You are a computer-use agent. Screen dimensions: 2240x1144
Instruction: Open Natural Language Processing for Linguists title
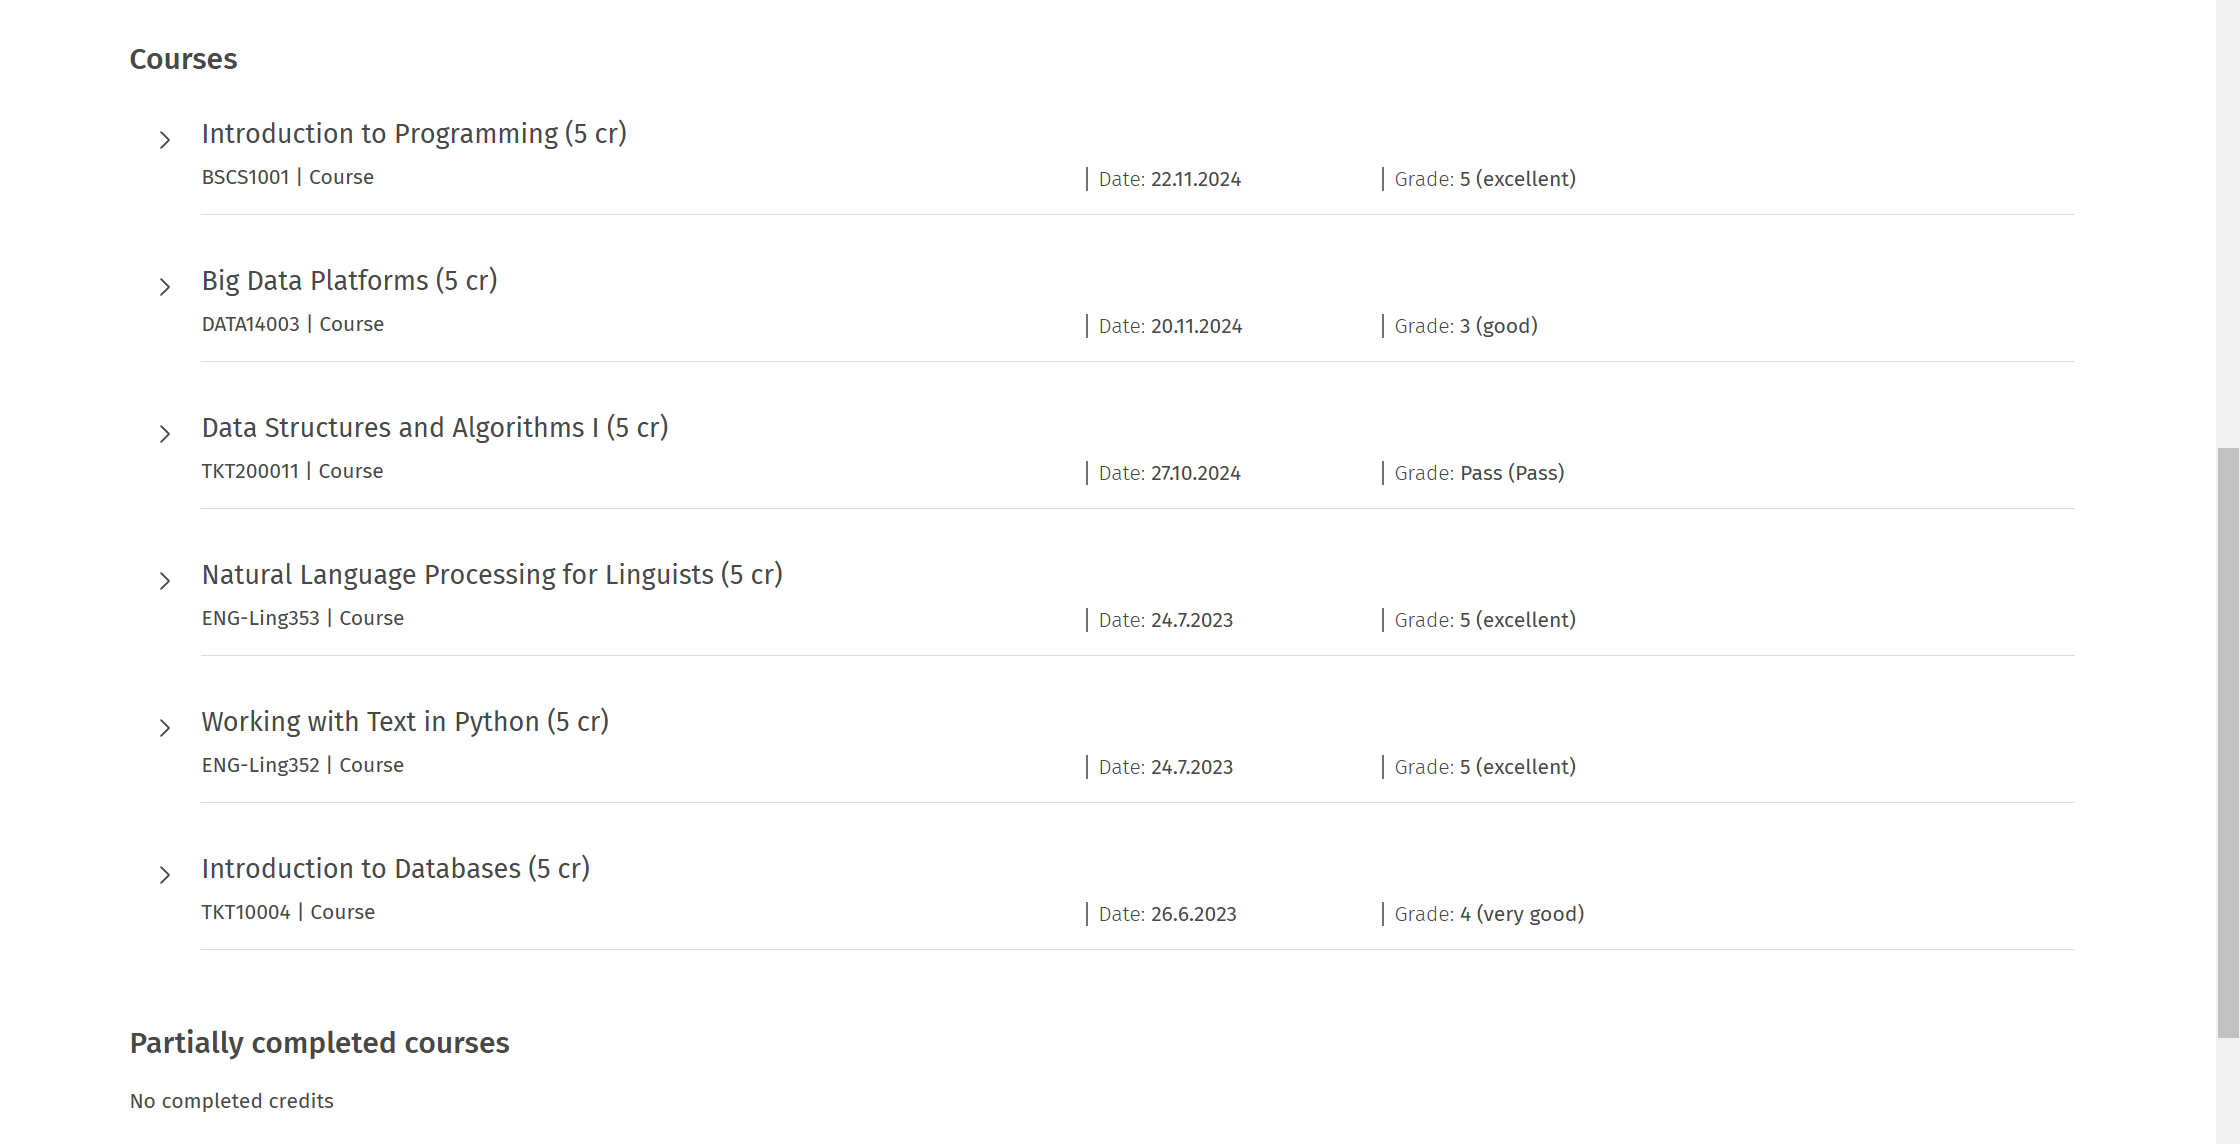point(492,575)
